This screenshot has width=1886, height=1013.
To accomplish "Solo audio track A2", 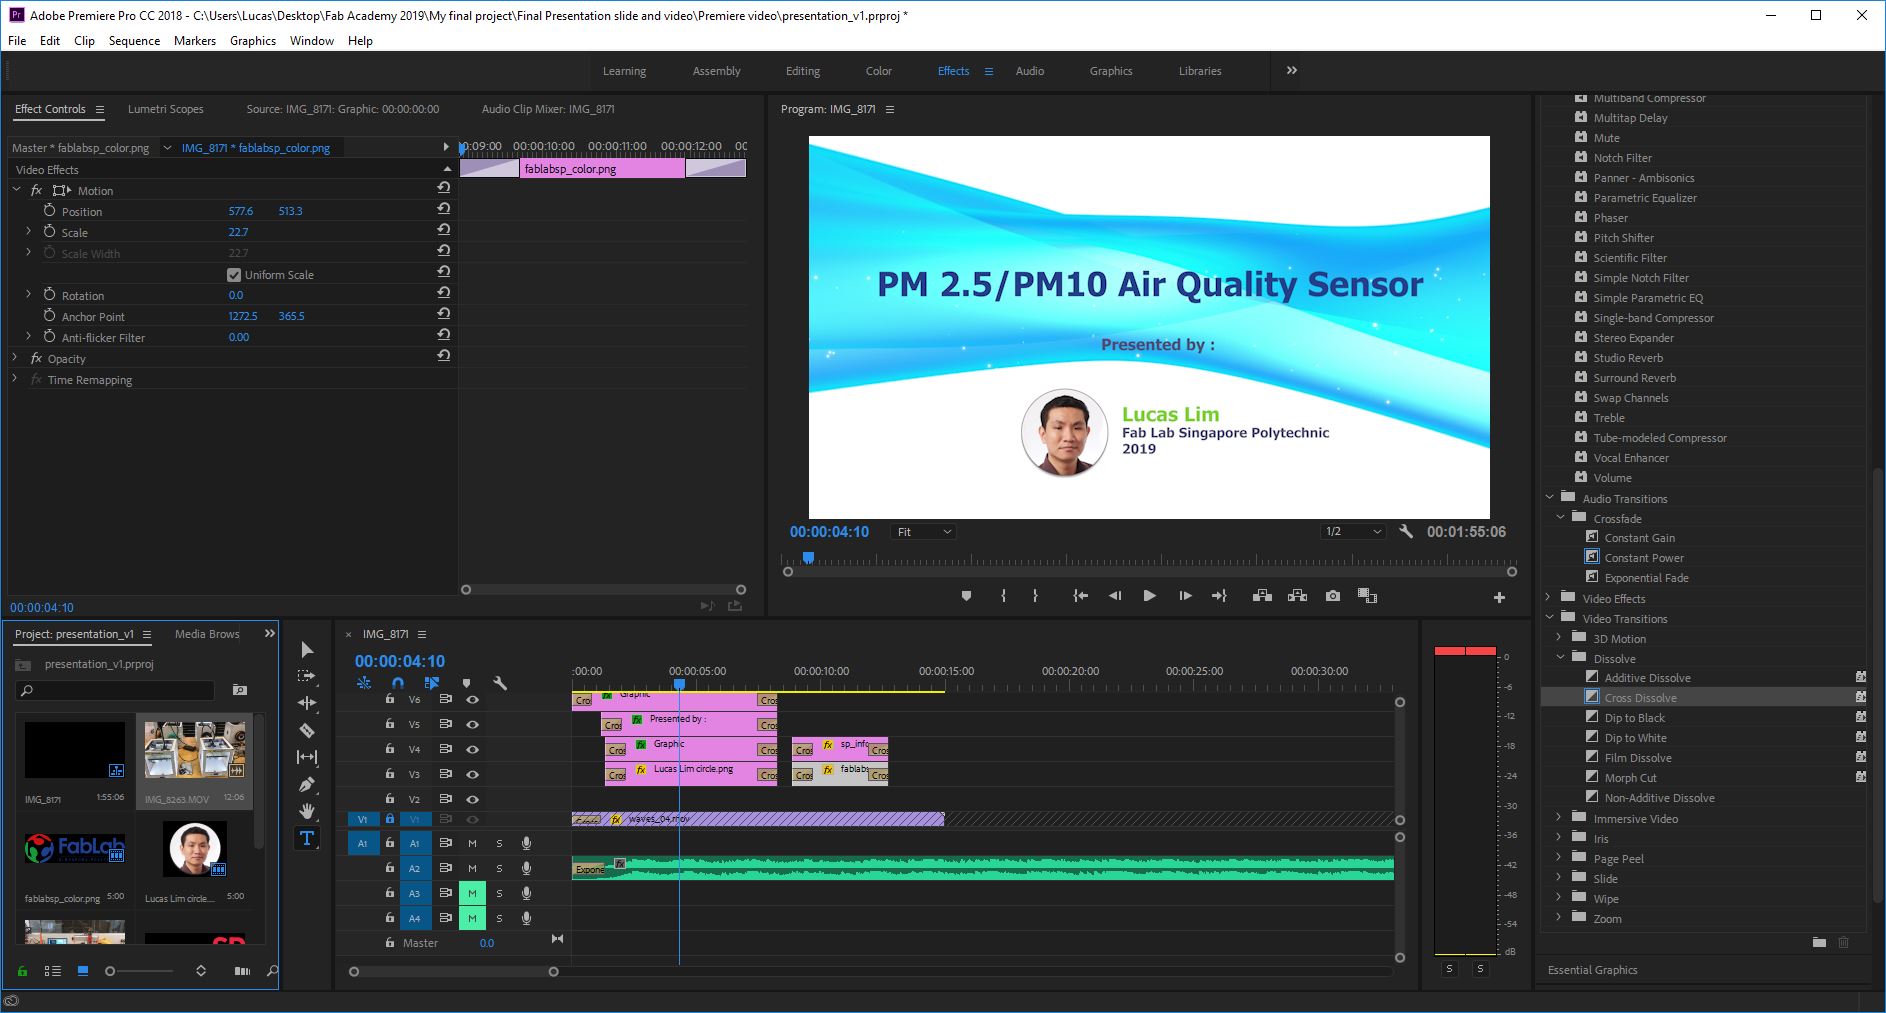I will 499,868.
